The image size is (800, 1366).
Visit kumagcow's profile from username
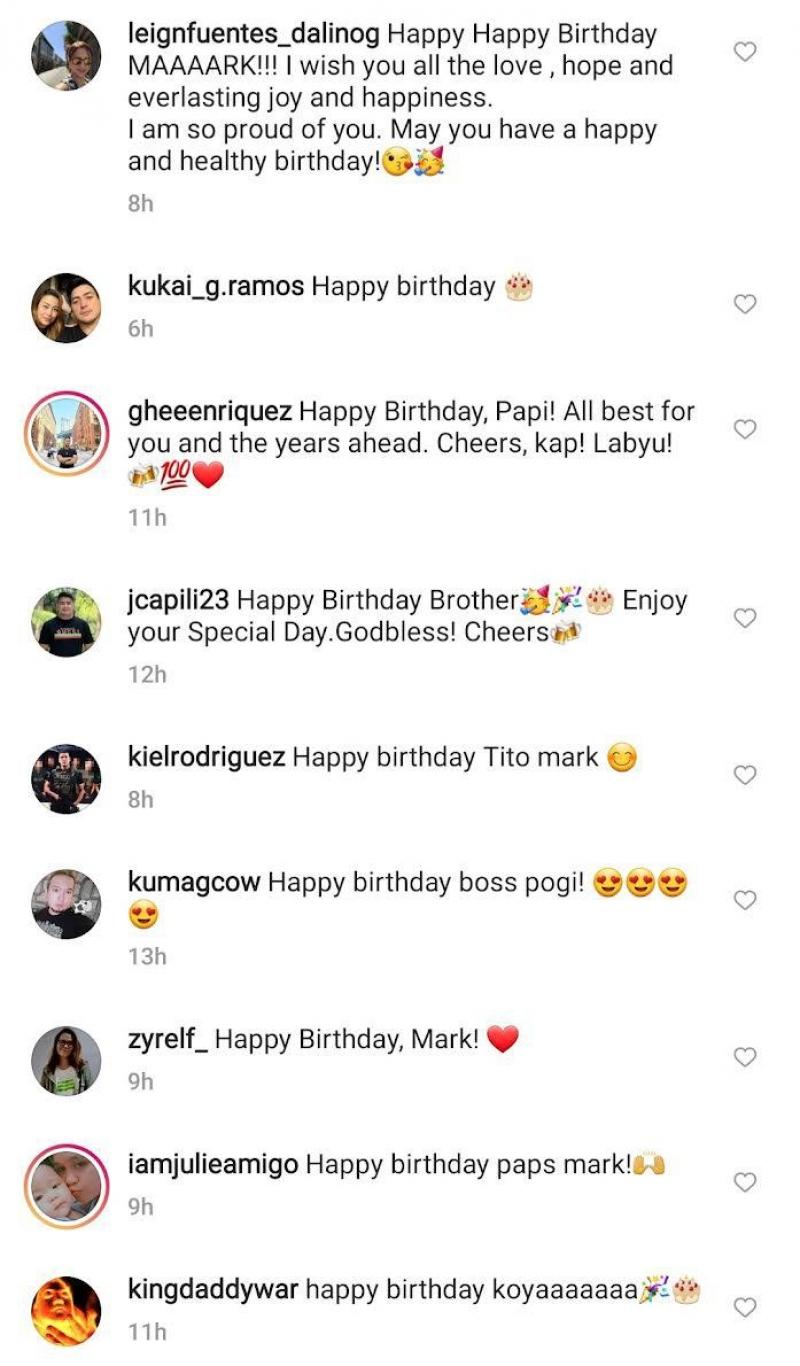[x=194, y=883]
